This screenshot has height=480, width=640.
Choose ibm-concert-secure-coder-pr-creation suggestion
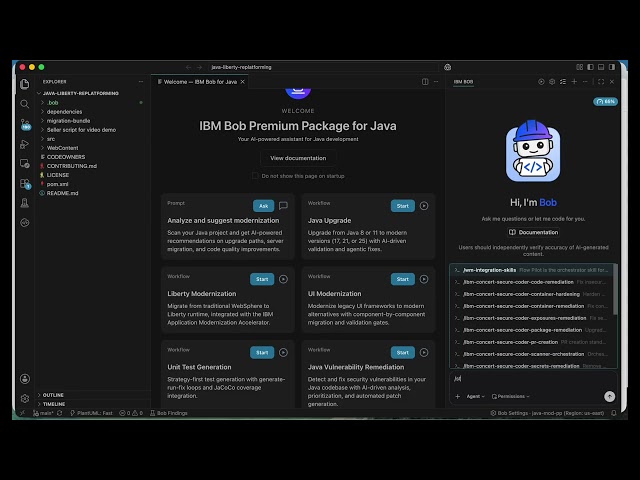[531, 342]
